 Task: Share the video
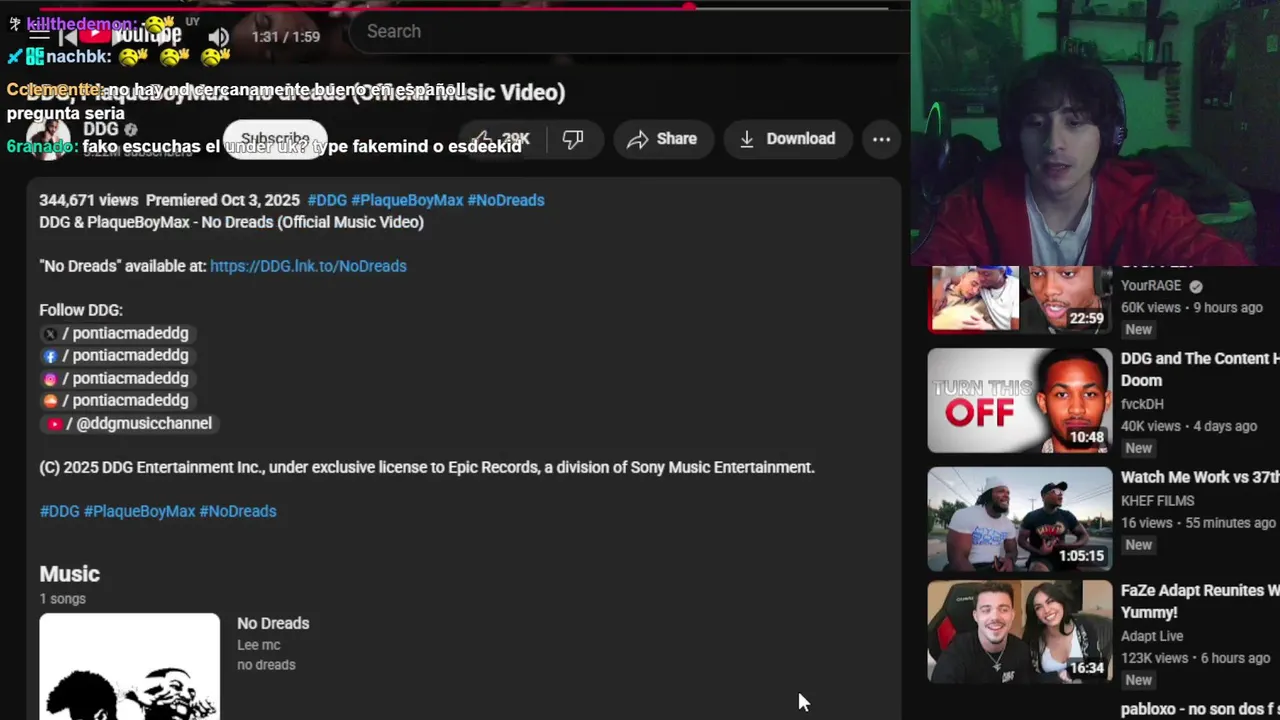[662, 139]
